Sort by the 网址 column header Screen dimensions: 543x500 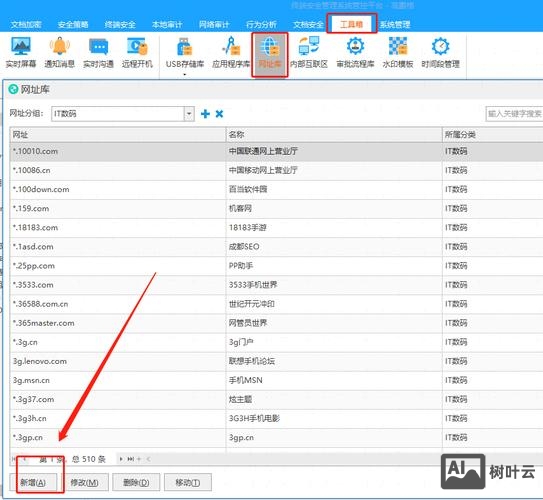[118, 134]
